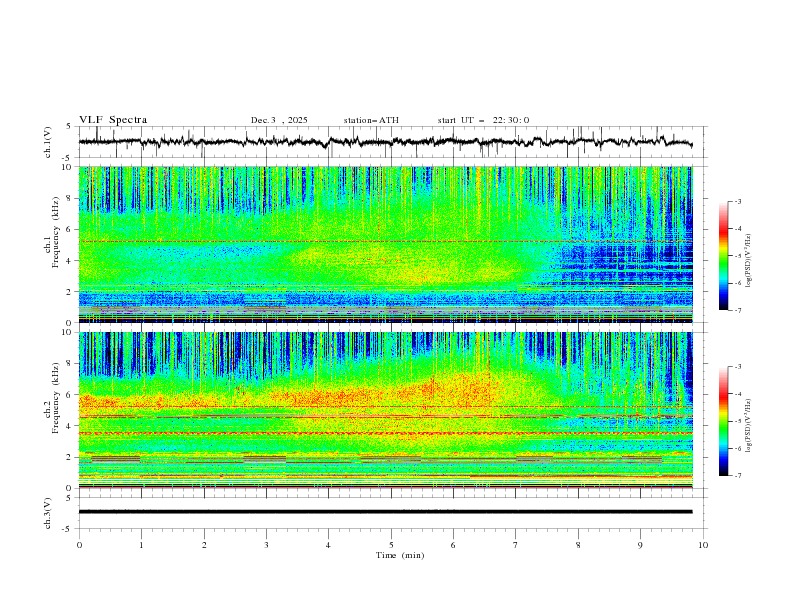Click the "ch.1(V)" axis label
This screenshot has width=792, height=612.
[x=48, y=142]
